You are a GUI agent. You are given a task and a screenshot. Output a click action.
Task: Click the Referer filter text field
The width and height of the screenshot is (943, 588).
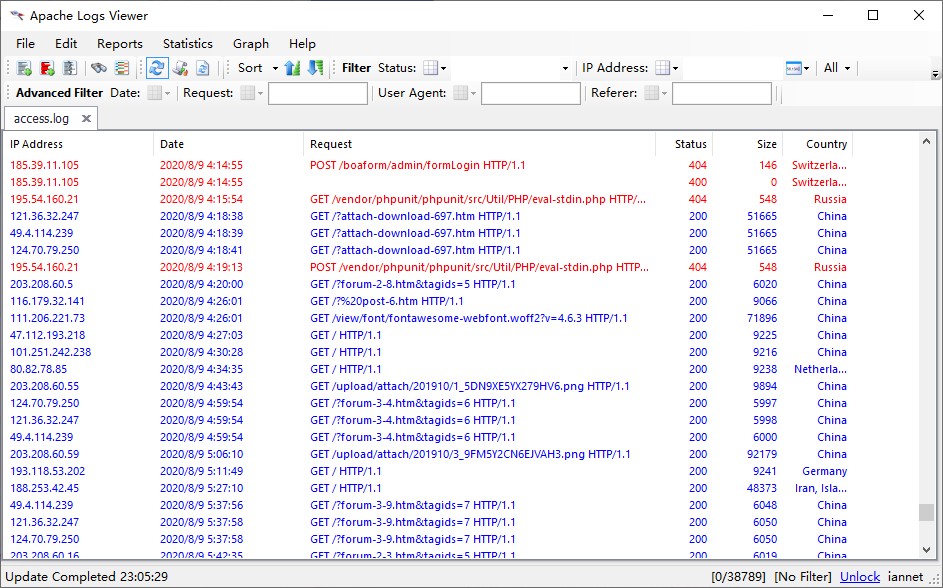click(722, 93)
